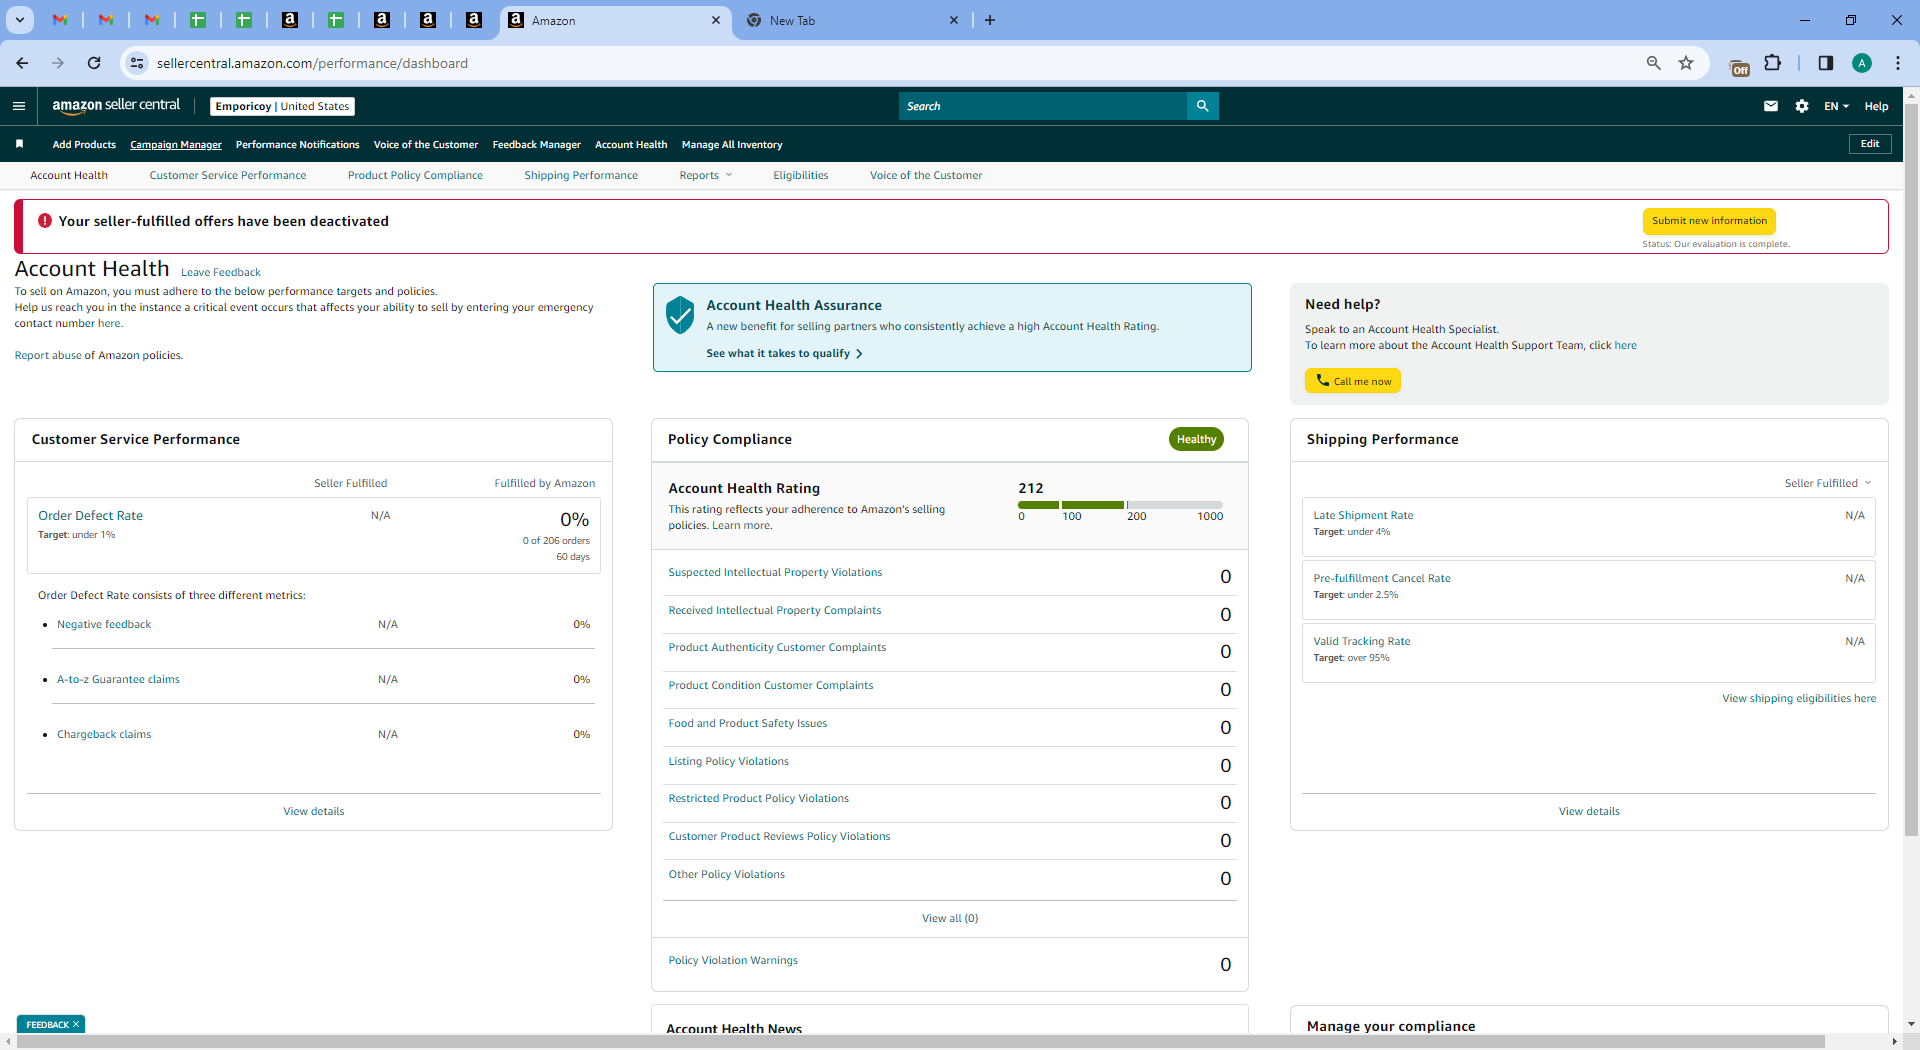Screen dimensions: 1920x1050
Task: Open the browser extensions puzzle icon
Action: (x=1773, y=63)
